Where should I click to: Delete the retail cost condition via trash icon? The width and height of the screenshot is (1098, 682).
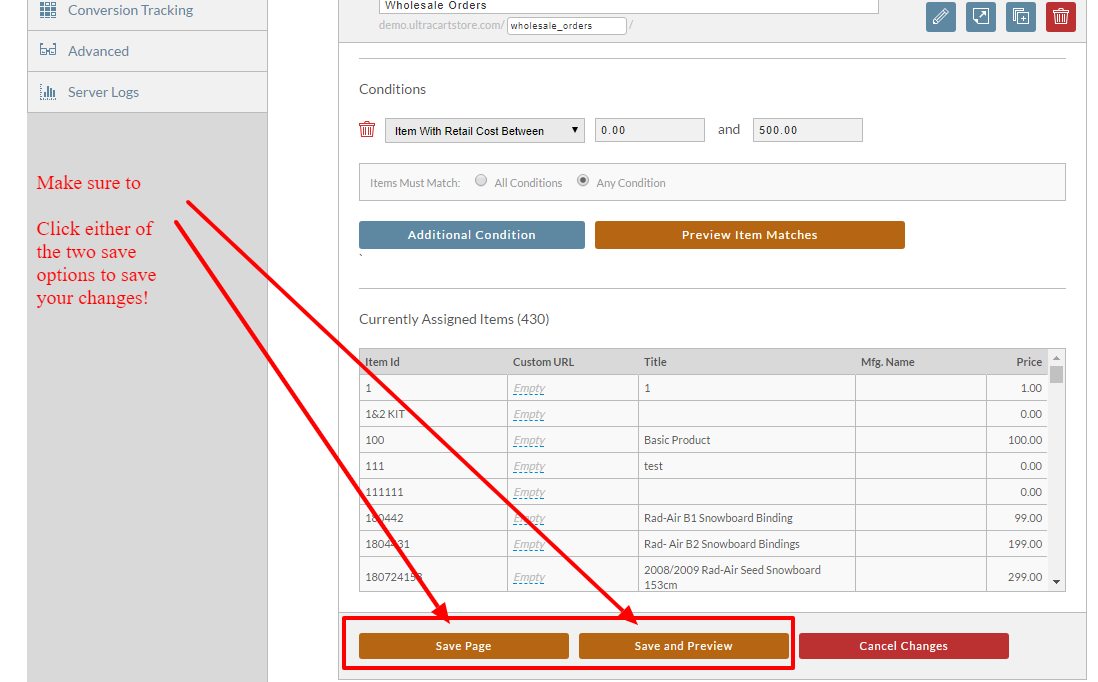coord(367,130)
